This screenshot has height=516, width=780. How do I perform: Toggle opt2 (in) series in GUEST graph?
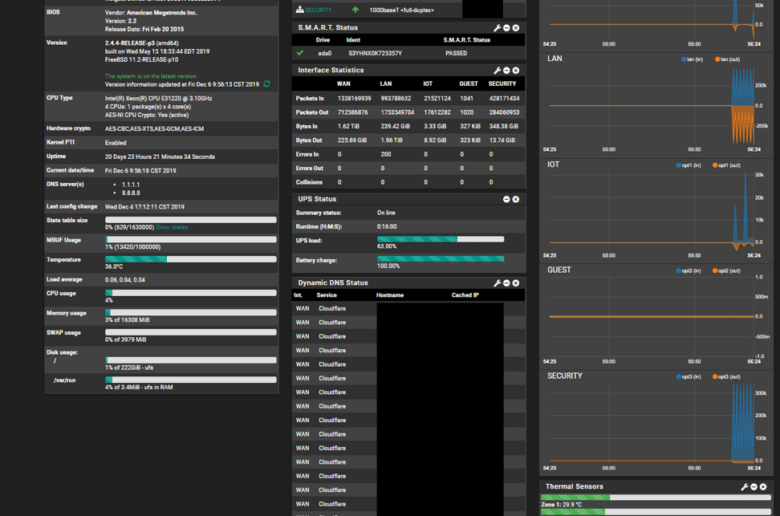point(688,271)
